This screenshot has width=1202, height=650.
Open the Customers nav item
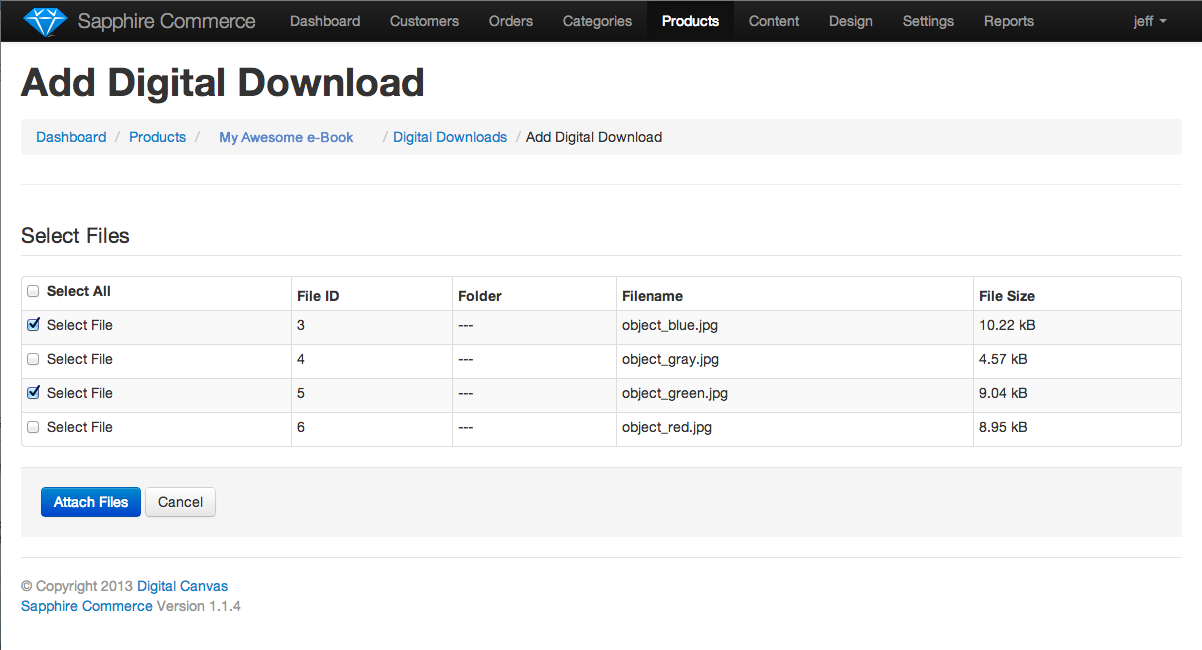point(424,21)
